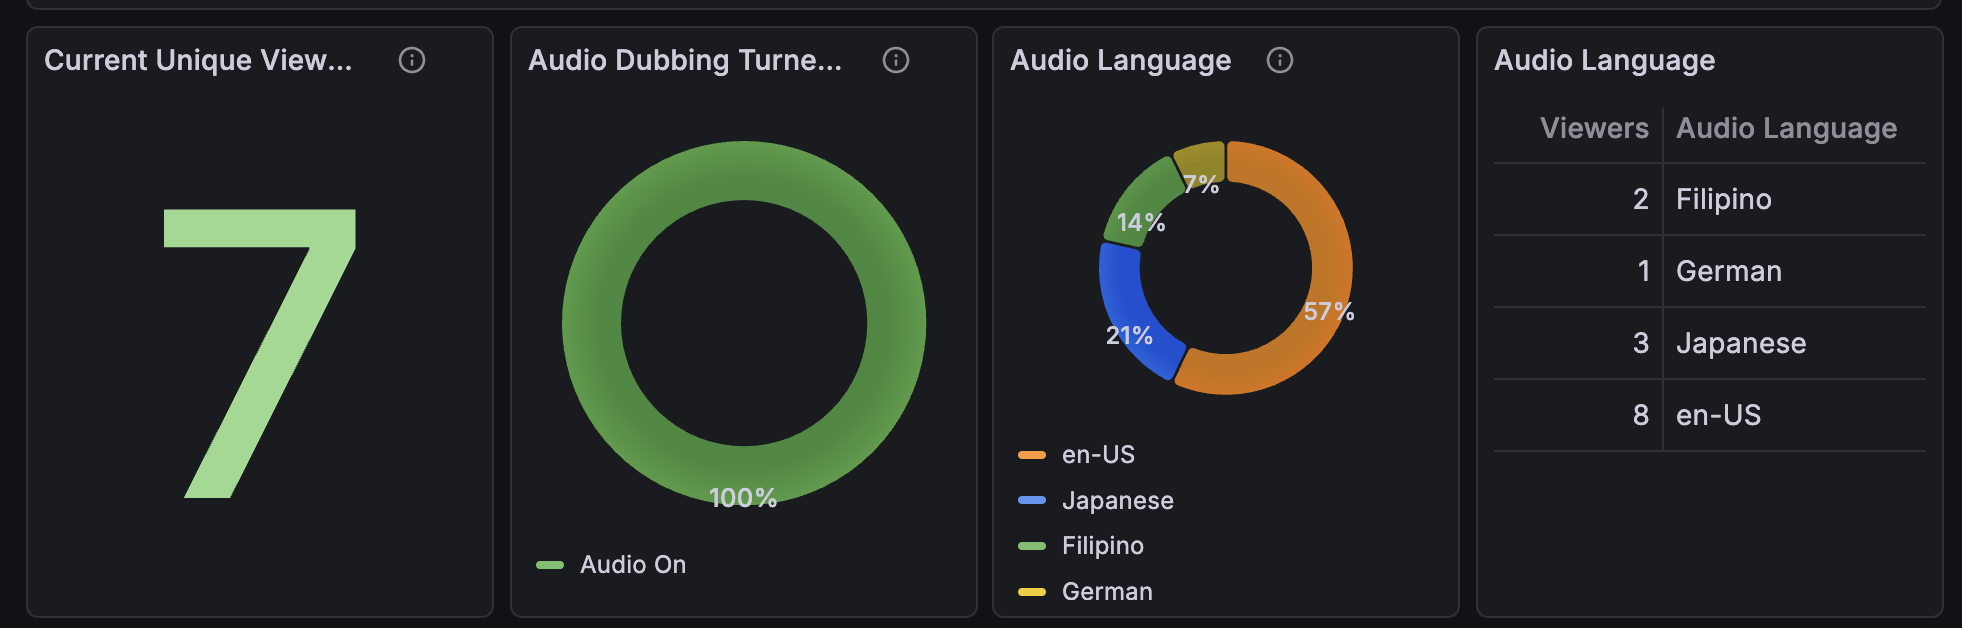This screenshot has height=628, width=1962.
Task: Open the Audio Dubbing panel title menu
Action: (x=685, y=60)
